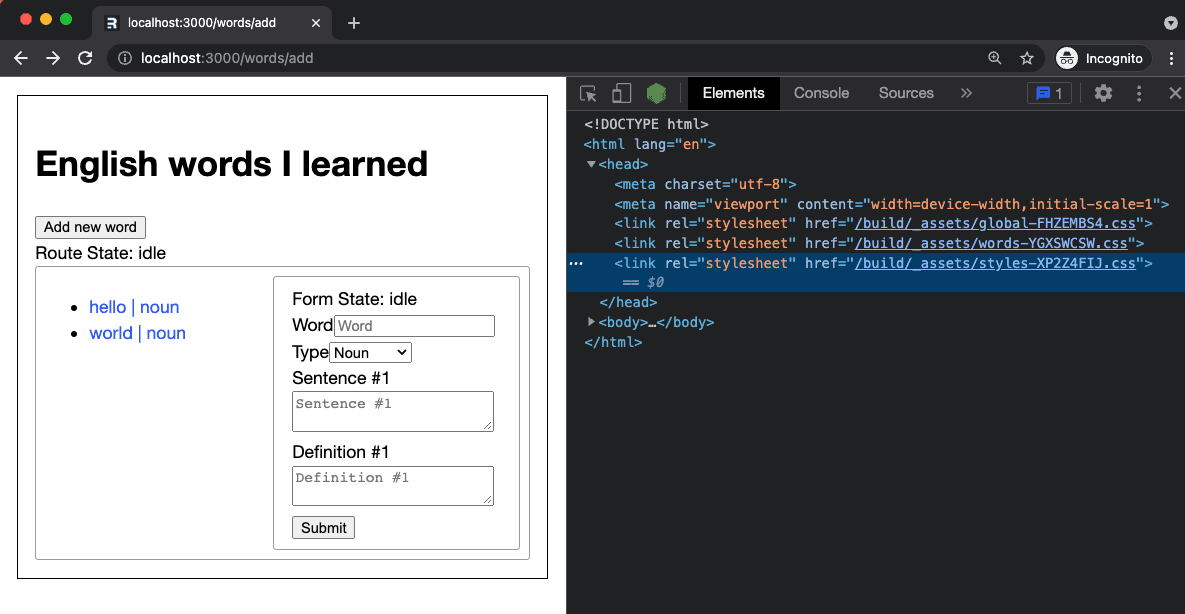
Task: Bookmark the page with the star icon
Action: [1027, 58]
